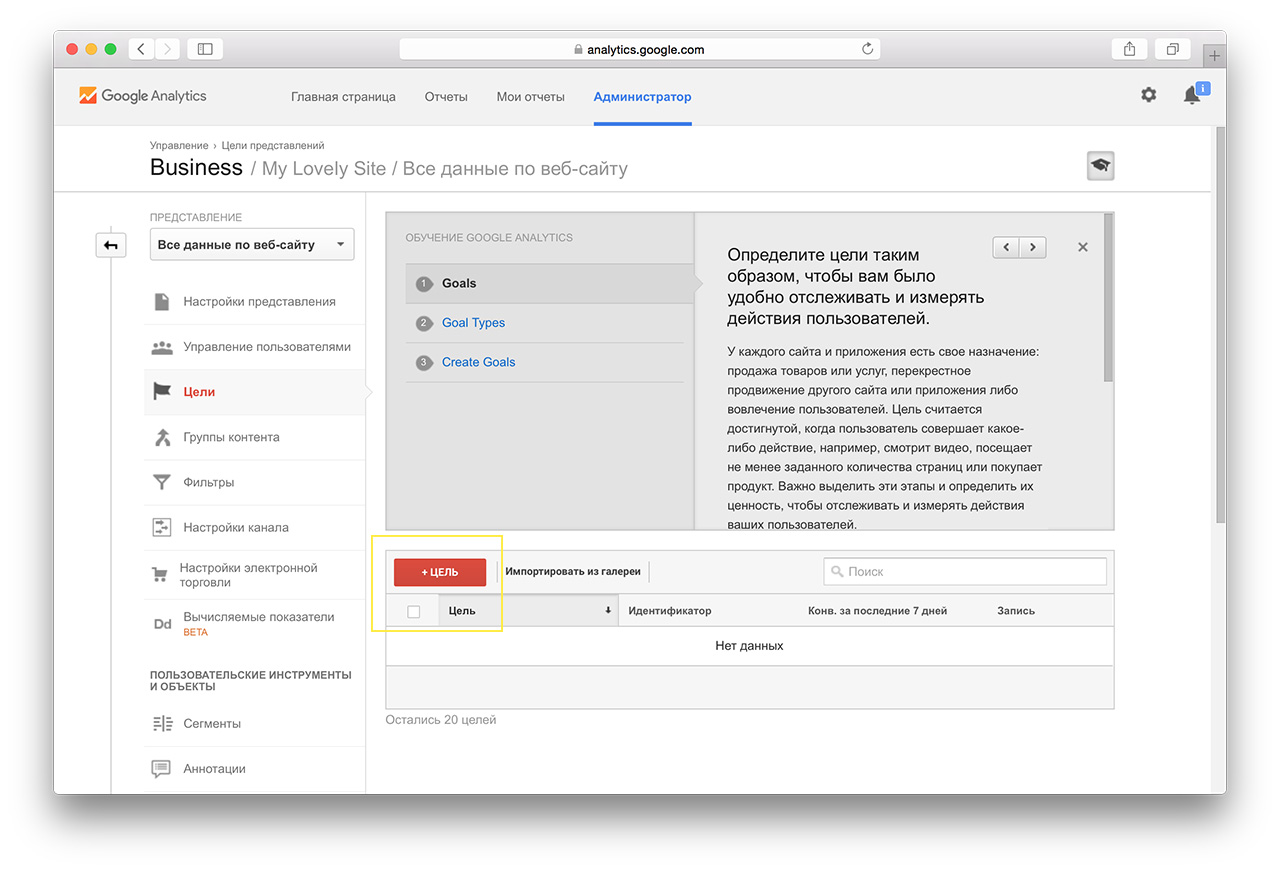Open the Мои отчеты tab
The height and width of the screenshot is (871, 1280).
pyautogui.click(x=530, y=97)
